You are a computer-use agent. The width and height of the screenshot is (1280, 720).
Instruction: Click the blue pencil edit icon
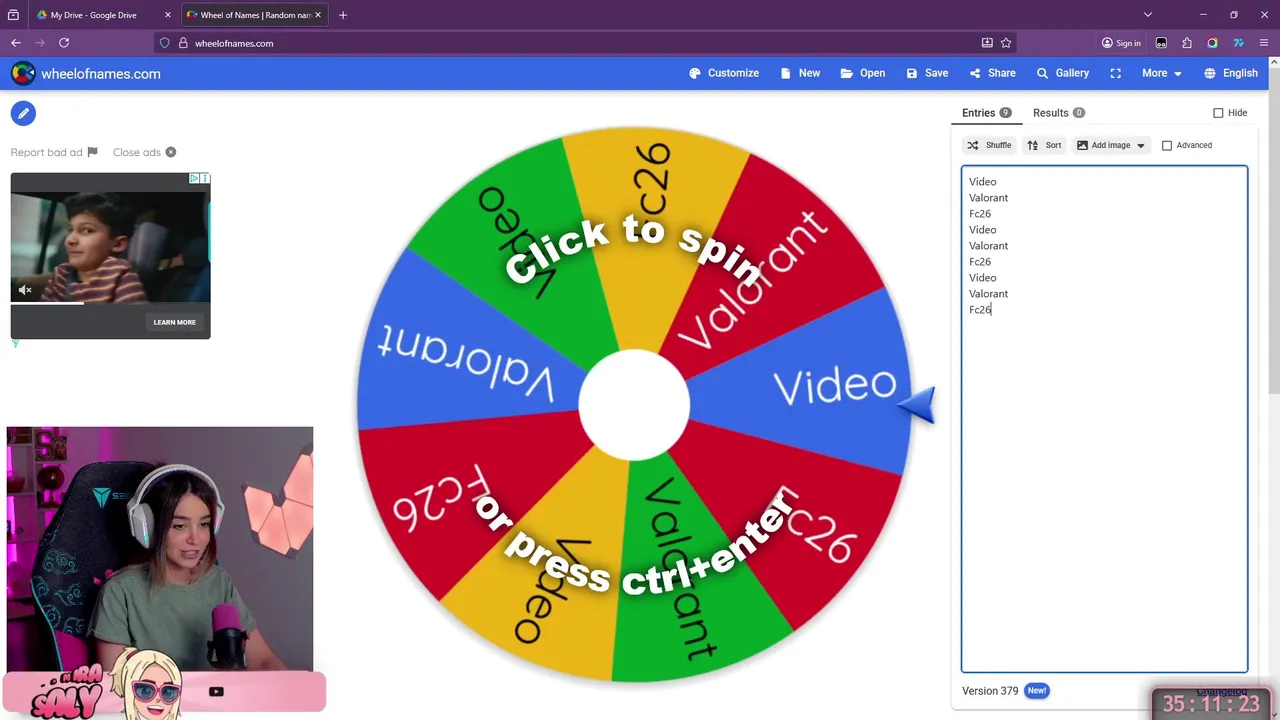click(x=23, y=114)
